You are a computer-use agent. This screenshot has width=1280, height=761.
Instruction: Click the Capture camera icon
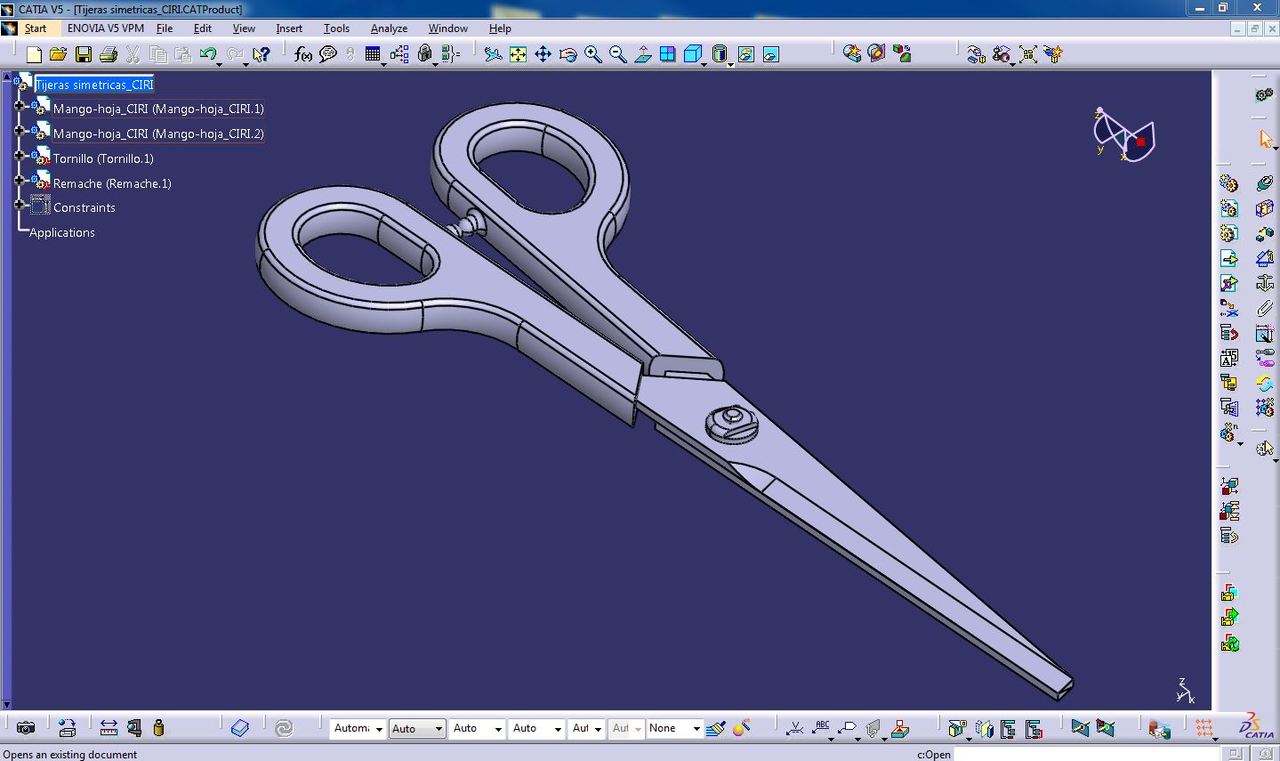click(26, 728)
